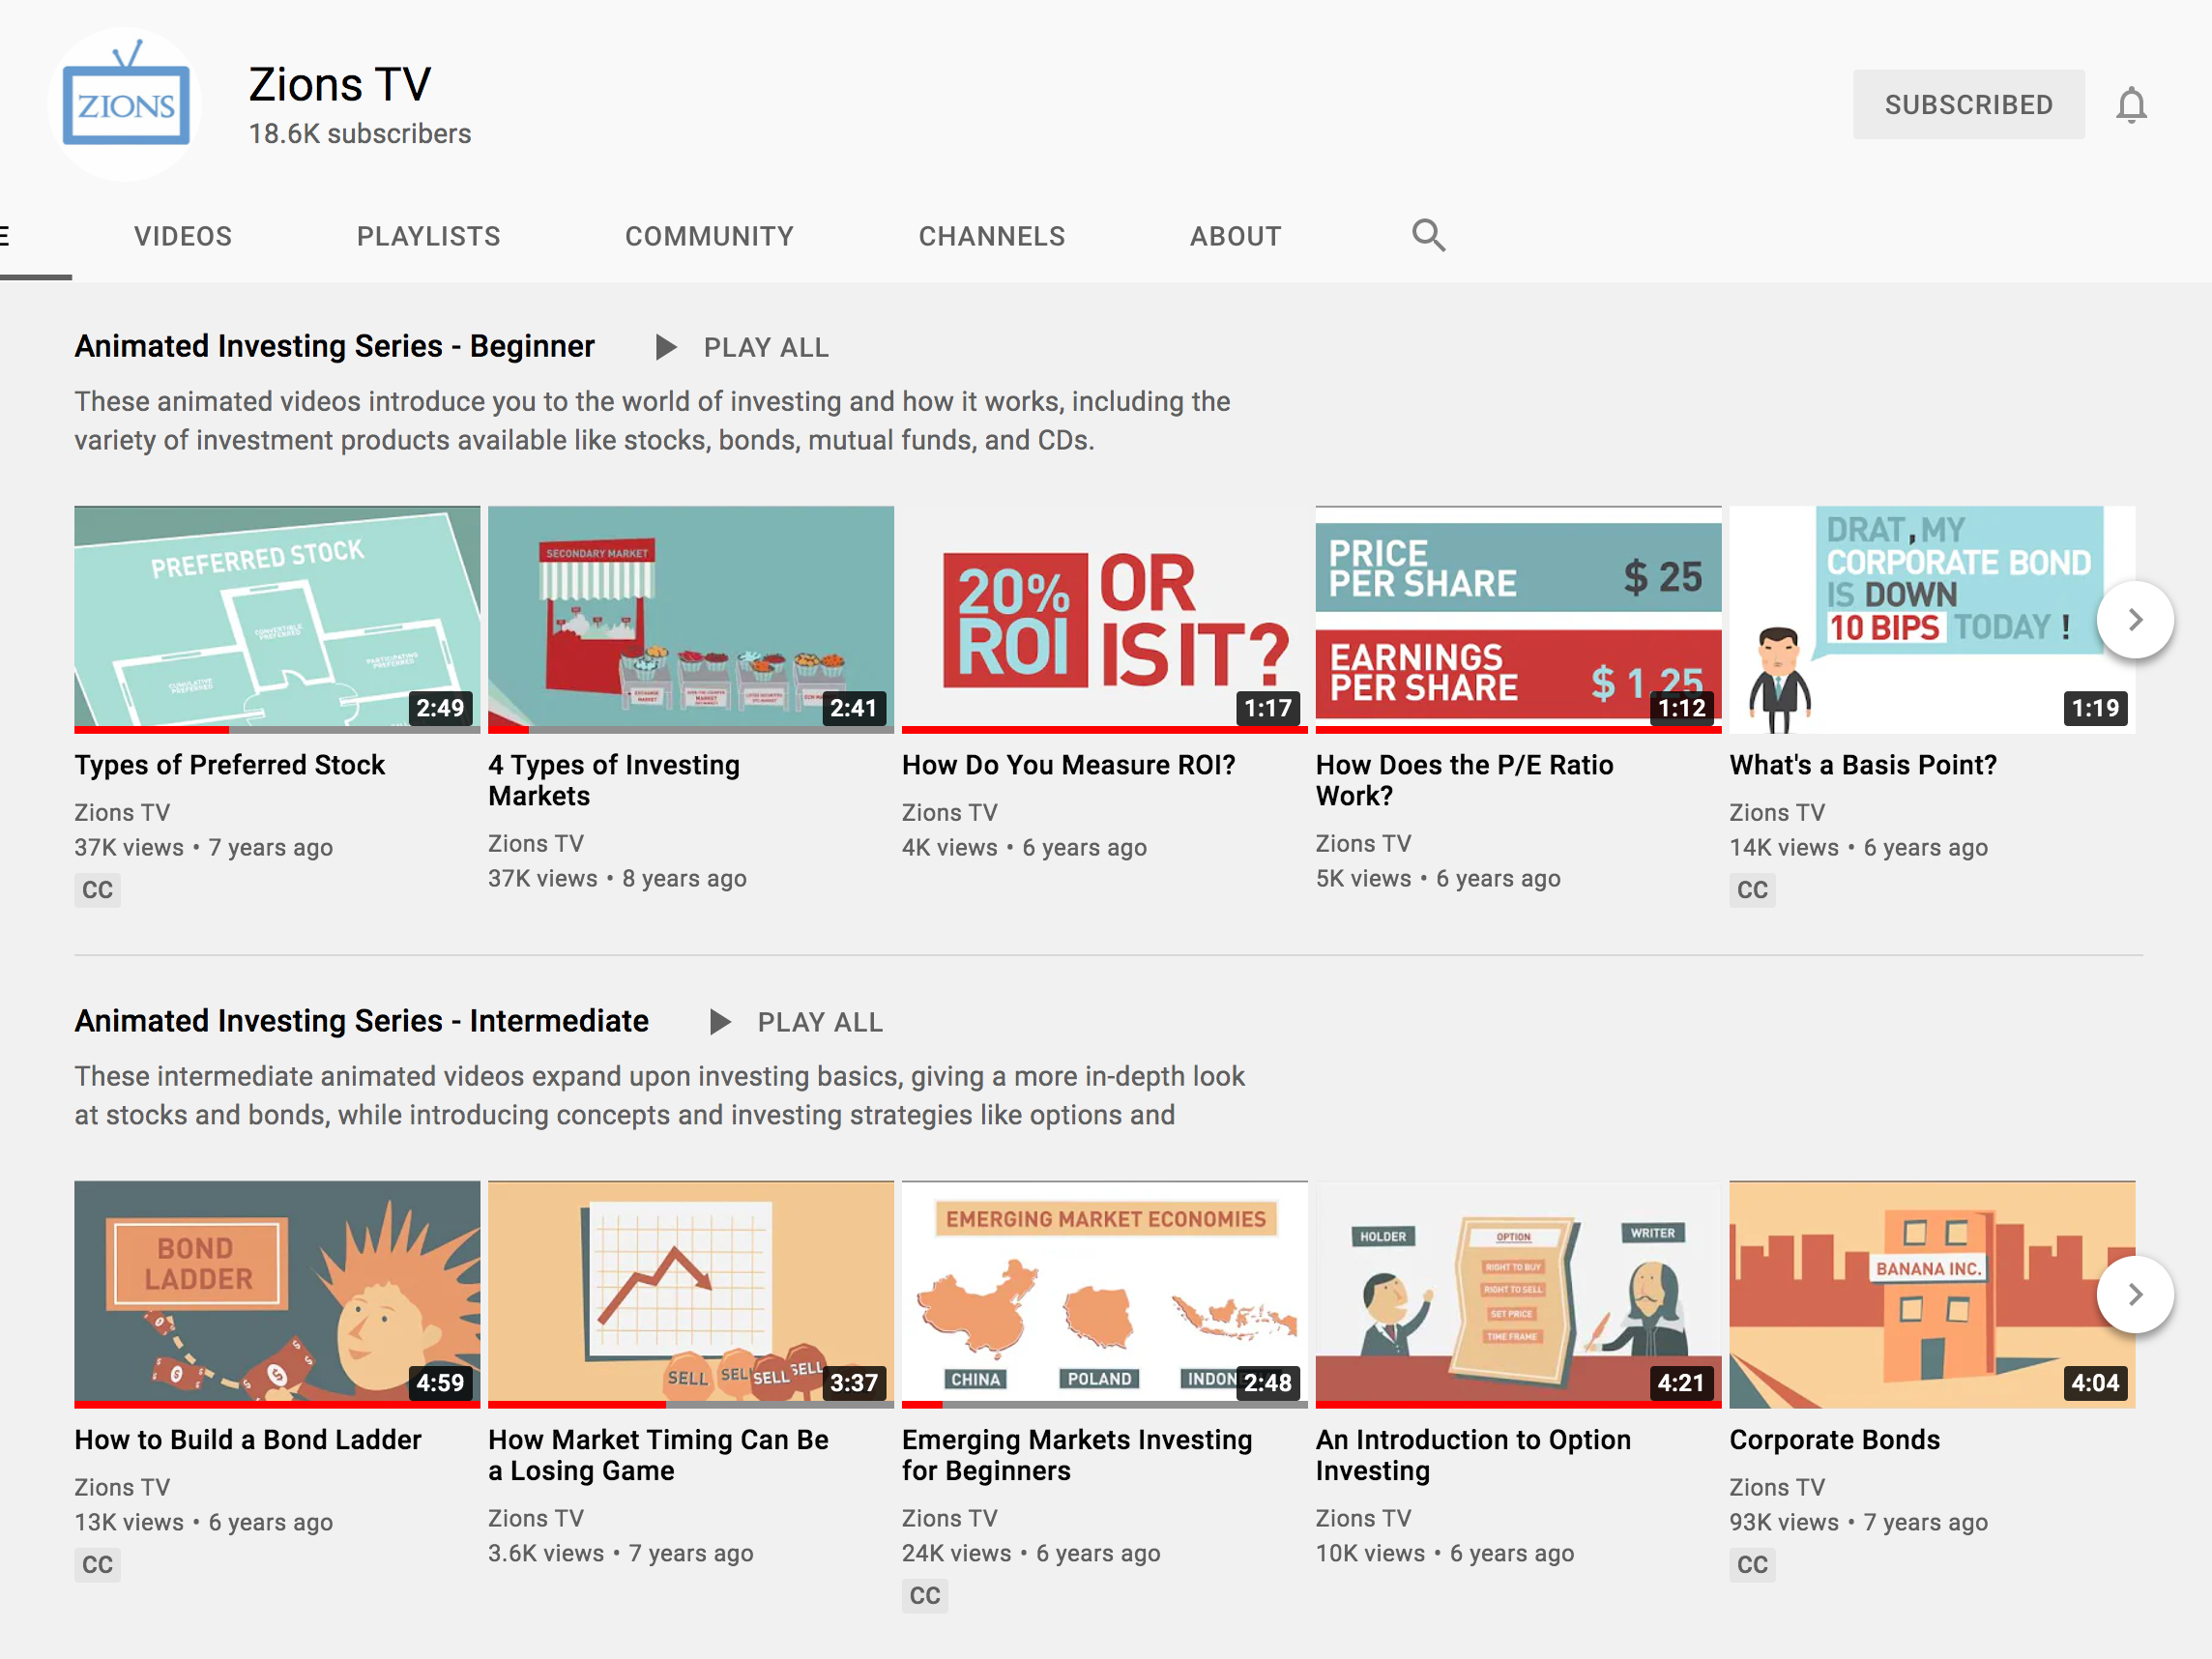Screen dimensions: 2212x1659
Task: Open Types of Preferred Stock video title
Action: click(230, 765)
